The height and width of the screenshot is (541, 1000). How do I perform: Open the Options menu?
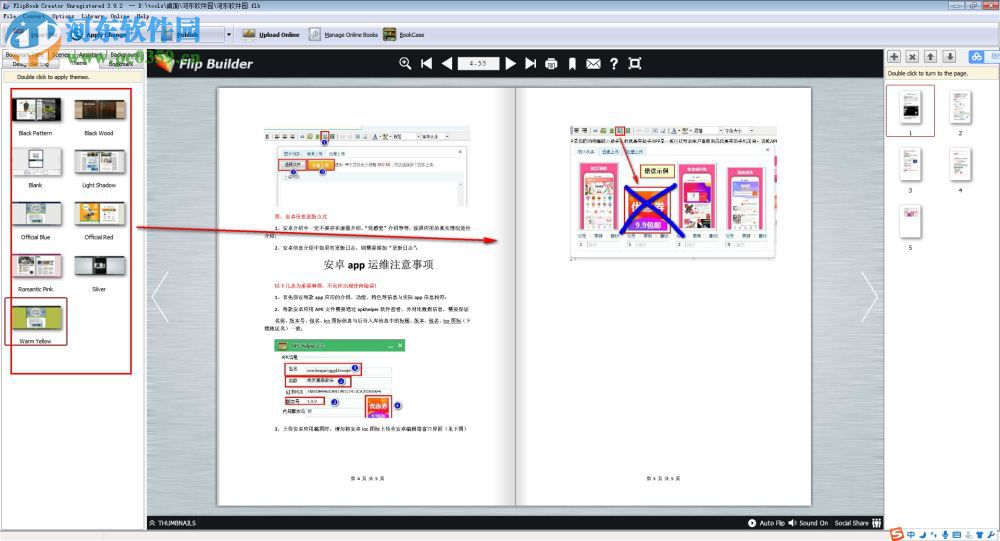pos(62,16)
